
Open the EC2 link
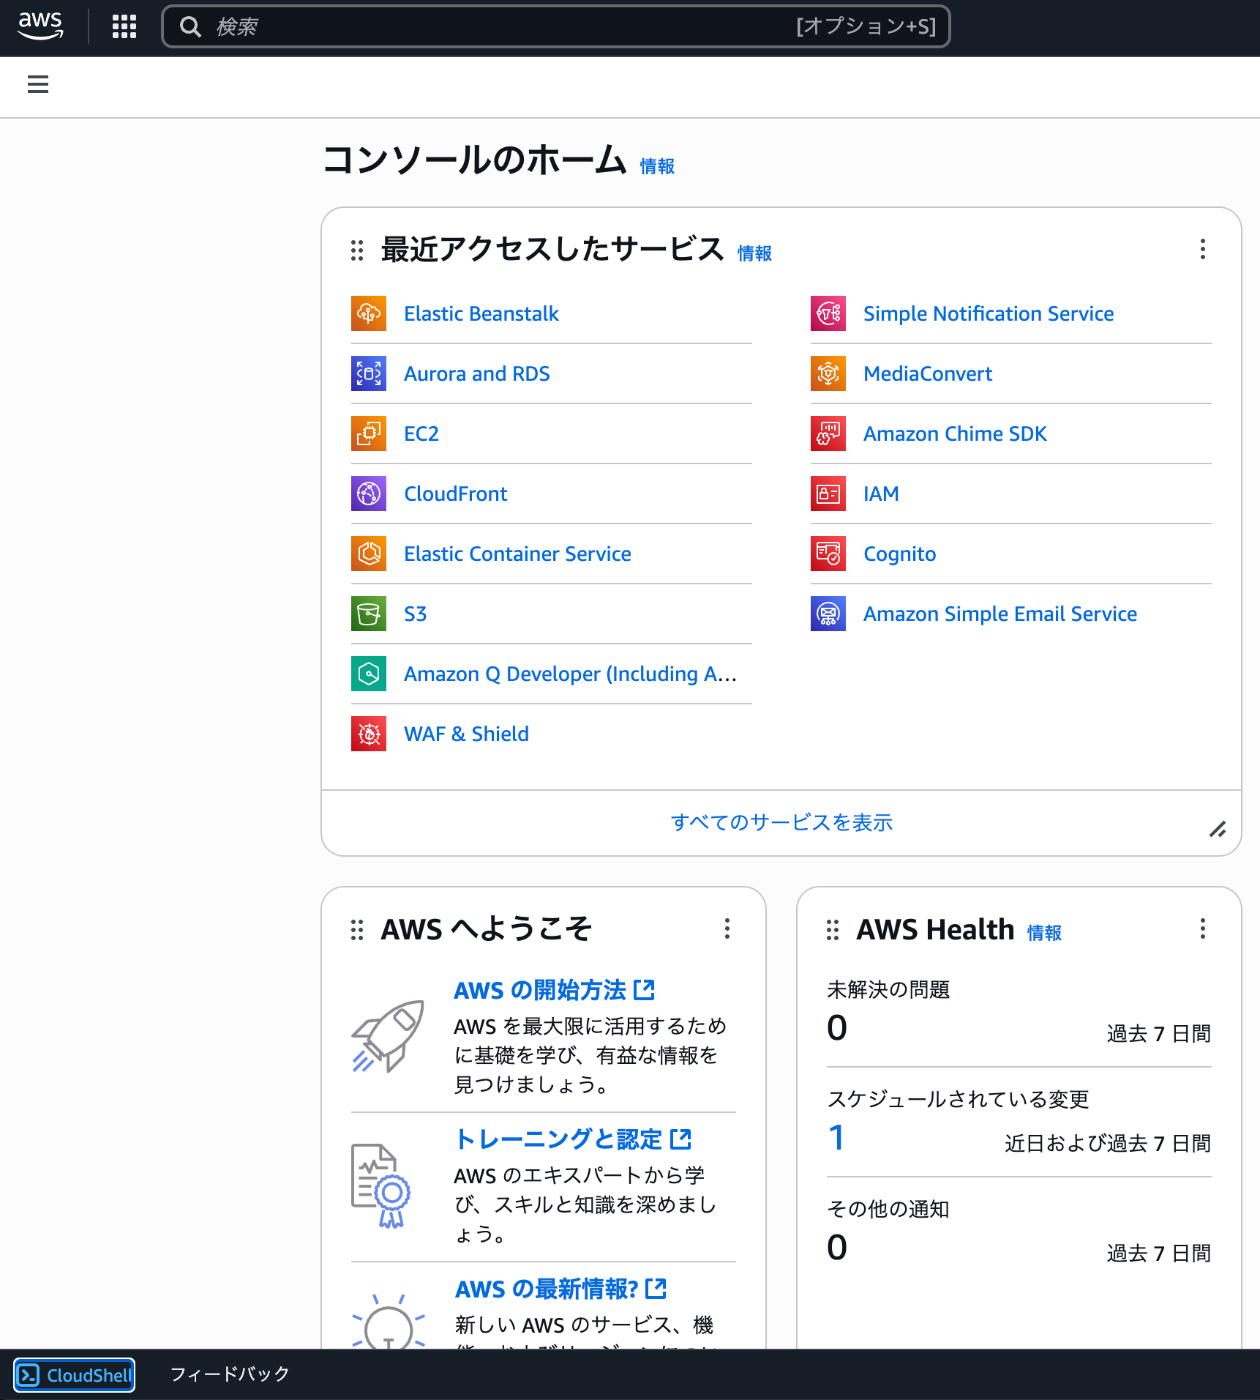click(421, 434)
